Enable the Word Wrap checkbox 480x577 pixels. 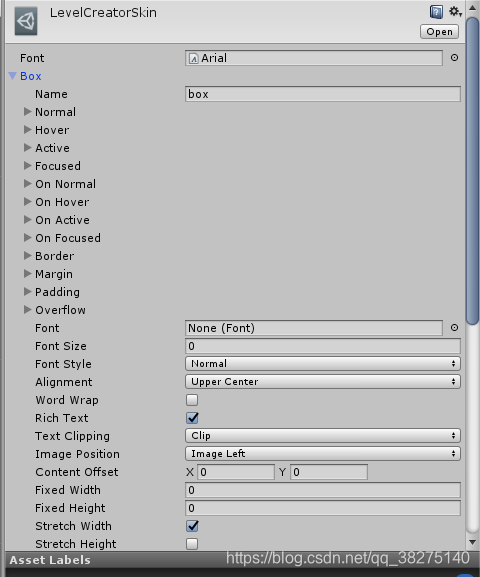click(x=192, y=400)
